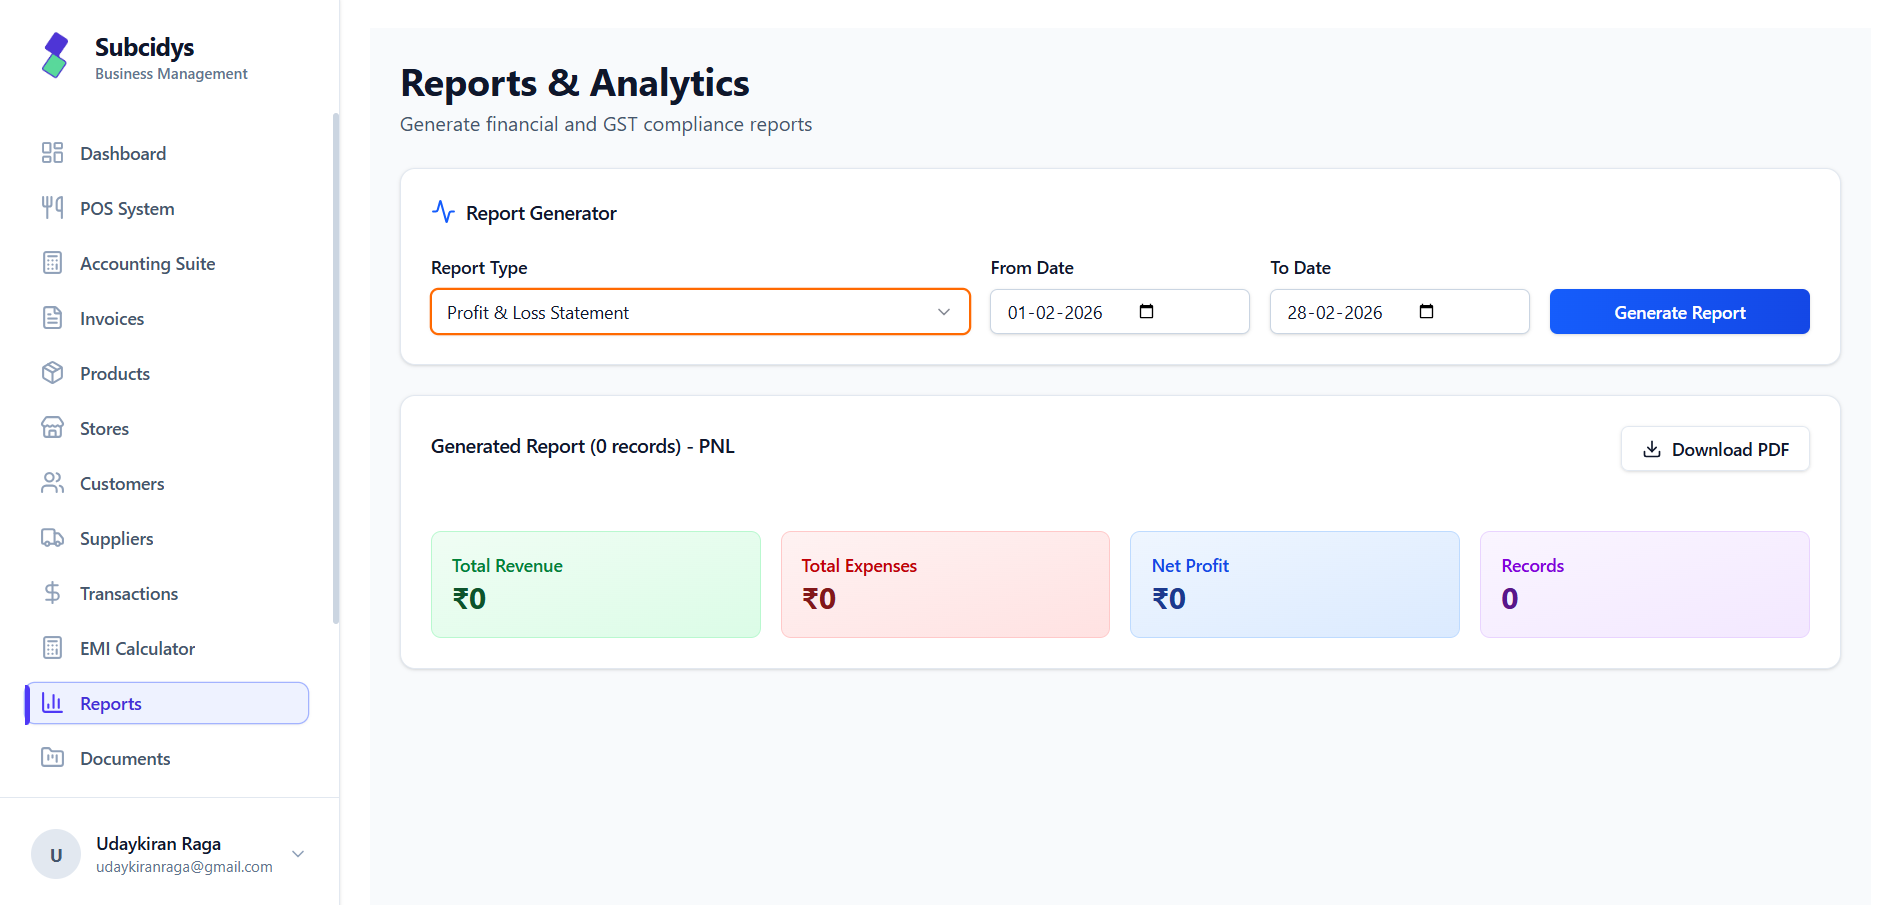Select Products in the sidebar
This screenshot has width=1889, height=905.
tap(167, 373)
